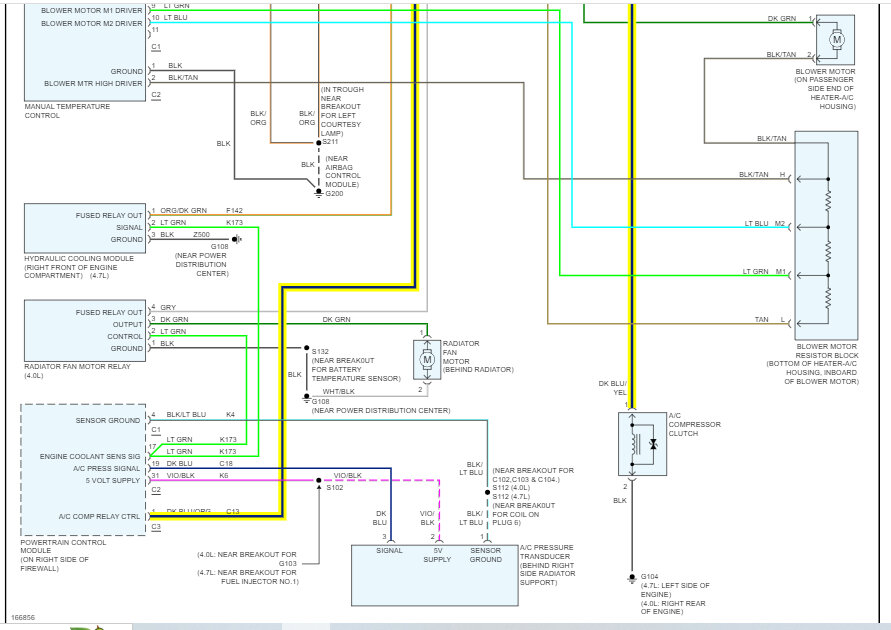This screenshot has height=630, width=891.
Task: Click the RADIATOR FAN MOTOR RELAY caption
Action: point(77,371)
